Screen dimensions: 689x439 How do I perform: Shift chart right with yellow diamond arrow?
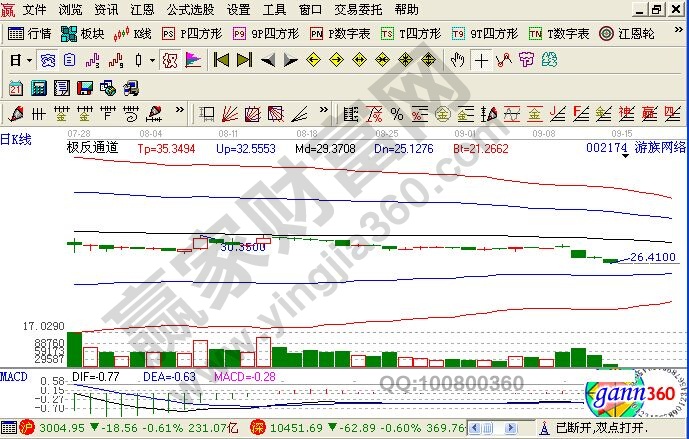(336, 60)
